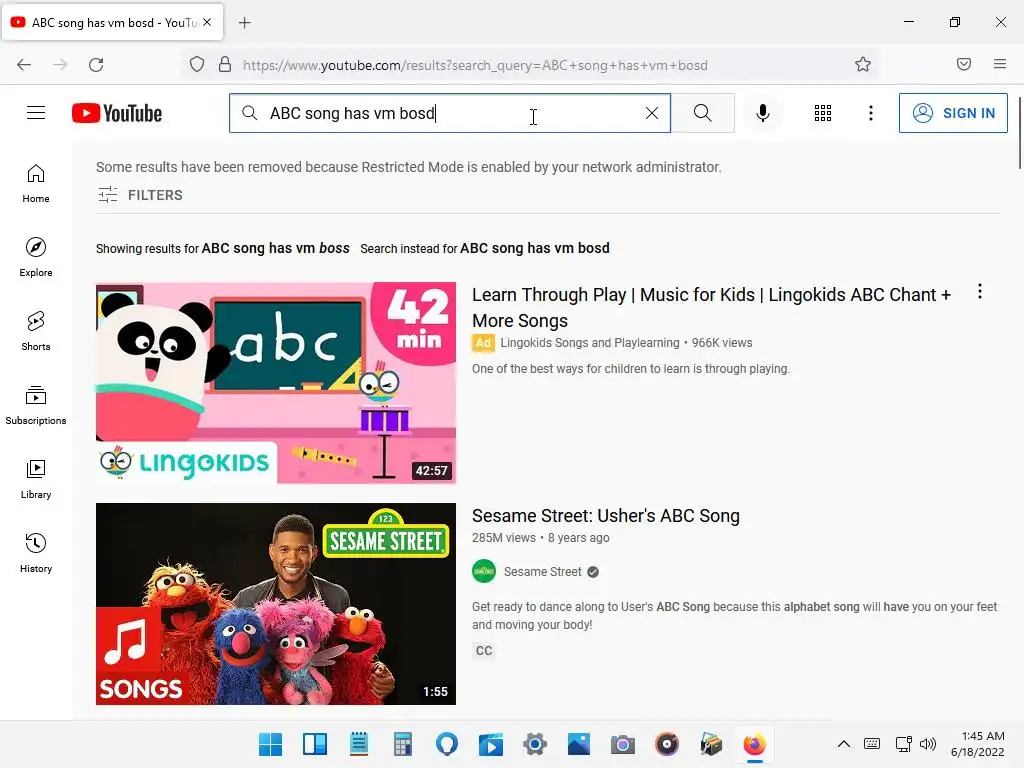Open Library in the sidebar
Image resolution: width=1024 pixels, height=768 pixels.
tap(36, 479)
